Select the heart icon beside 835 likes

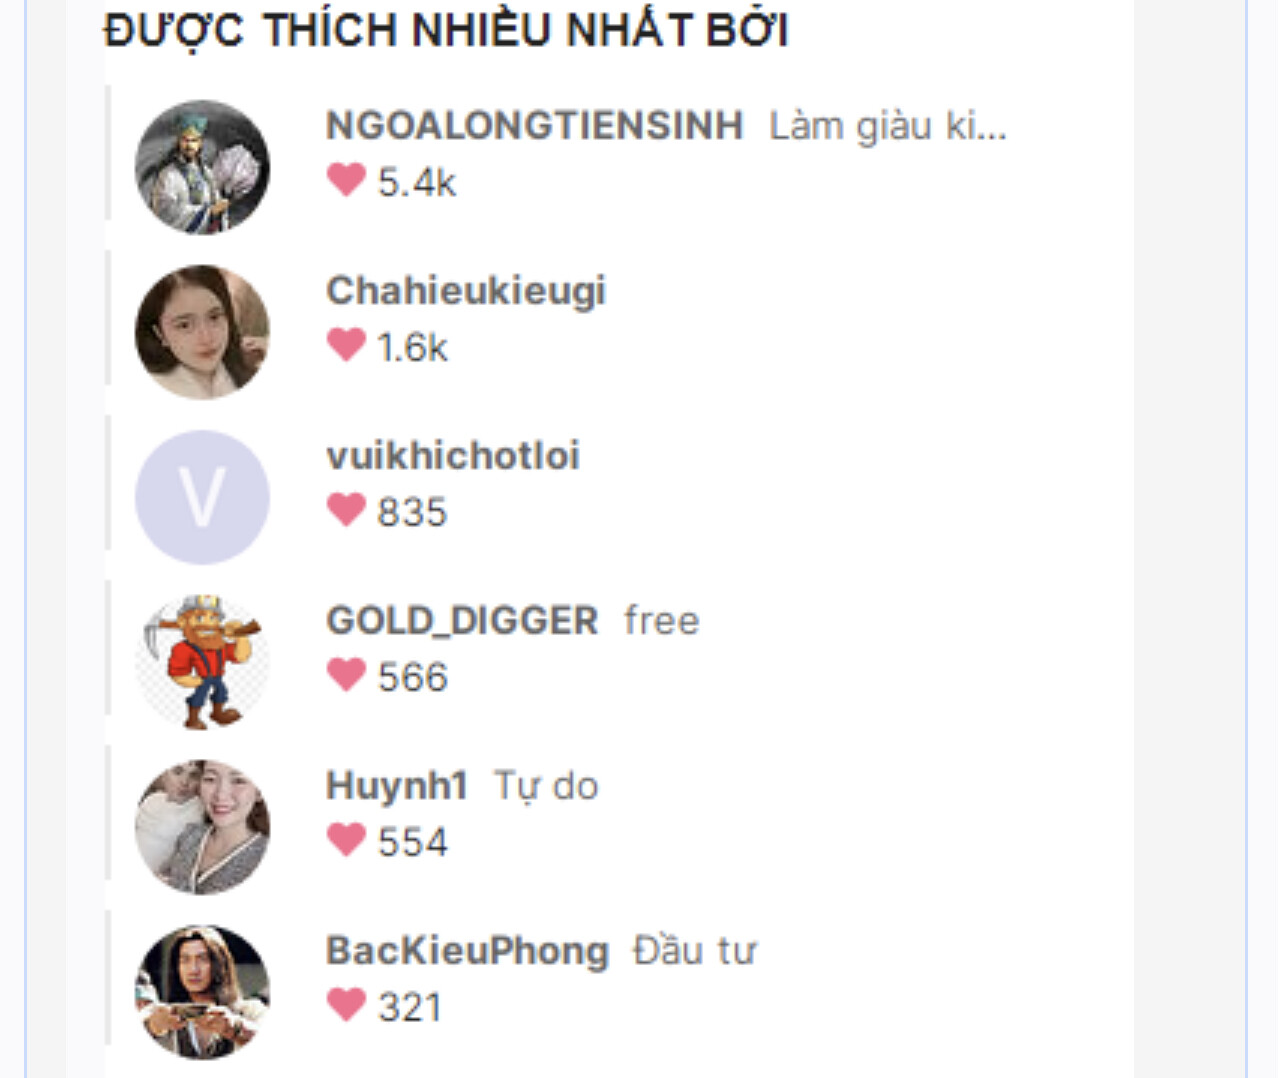(x=347, y=510)
